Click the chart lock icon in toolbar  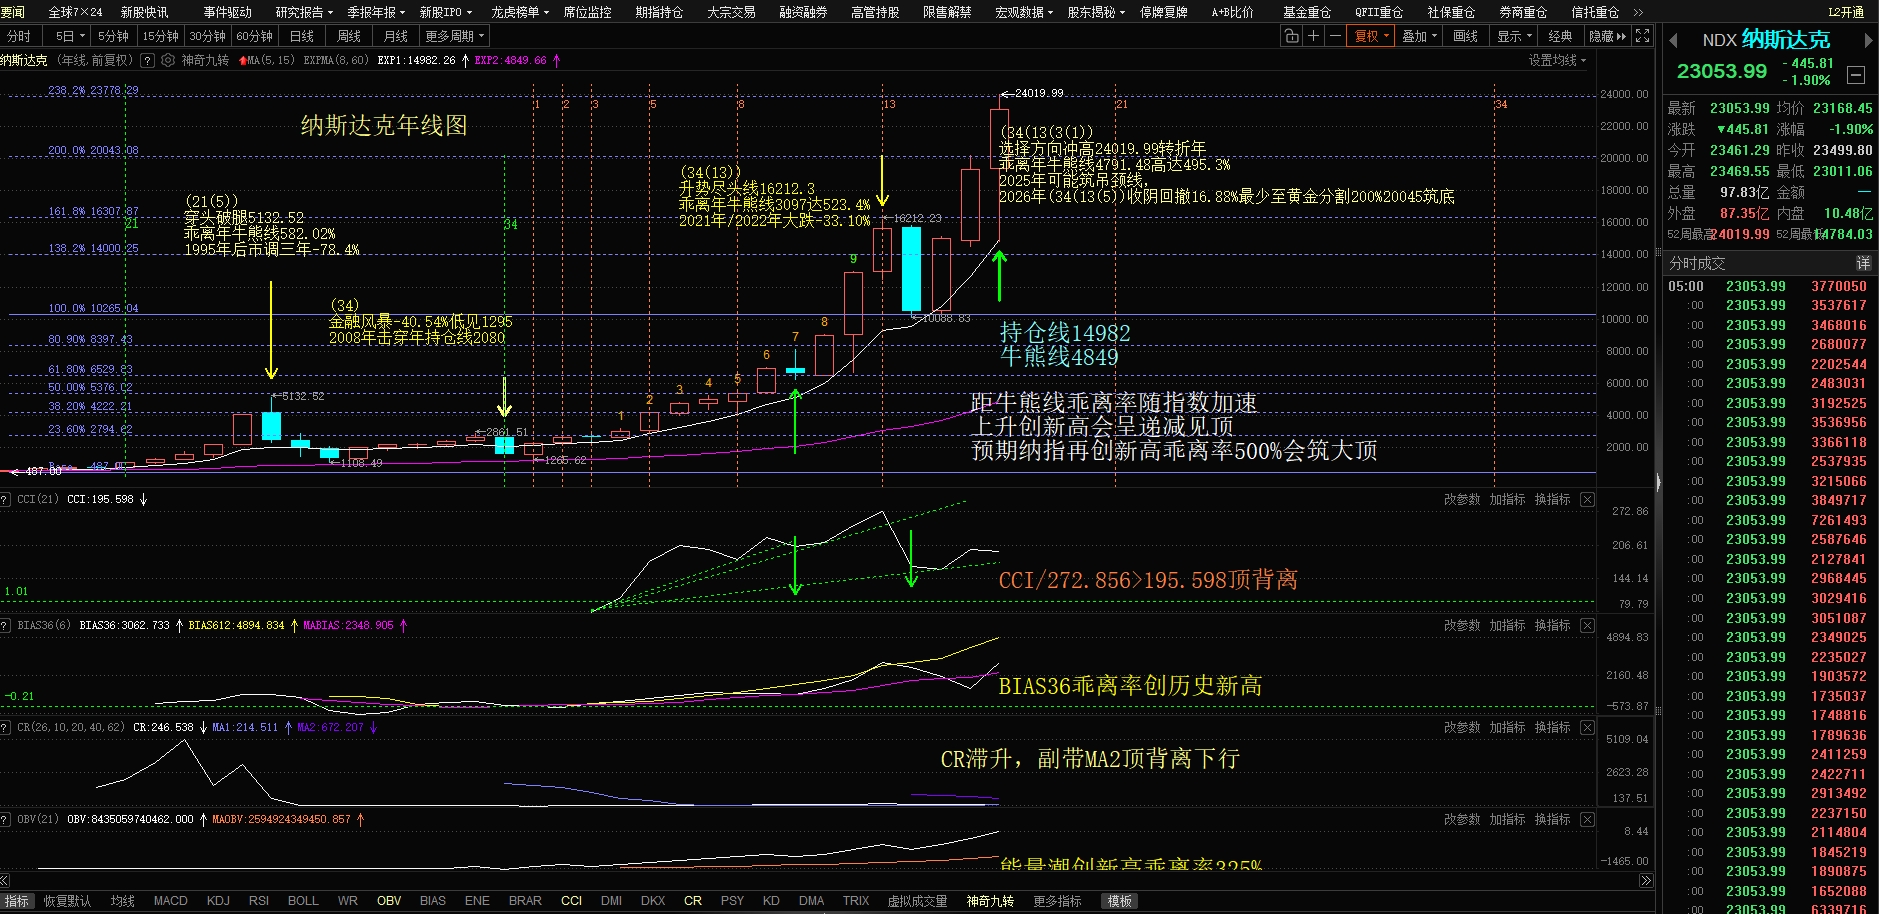click(1291, 36)
